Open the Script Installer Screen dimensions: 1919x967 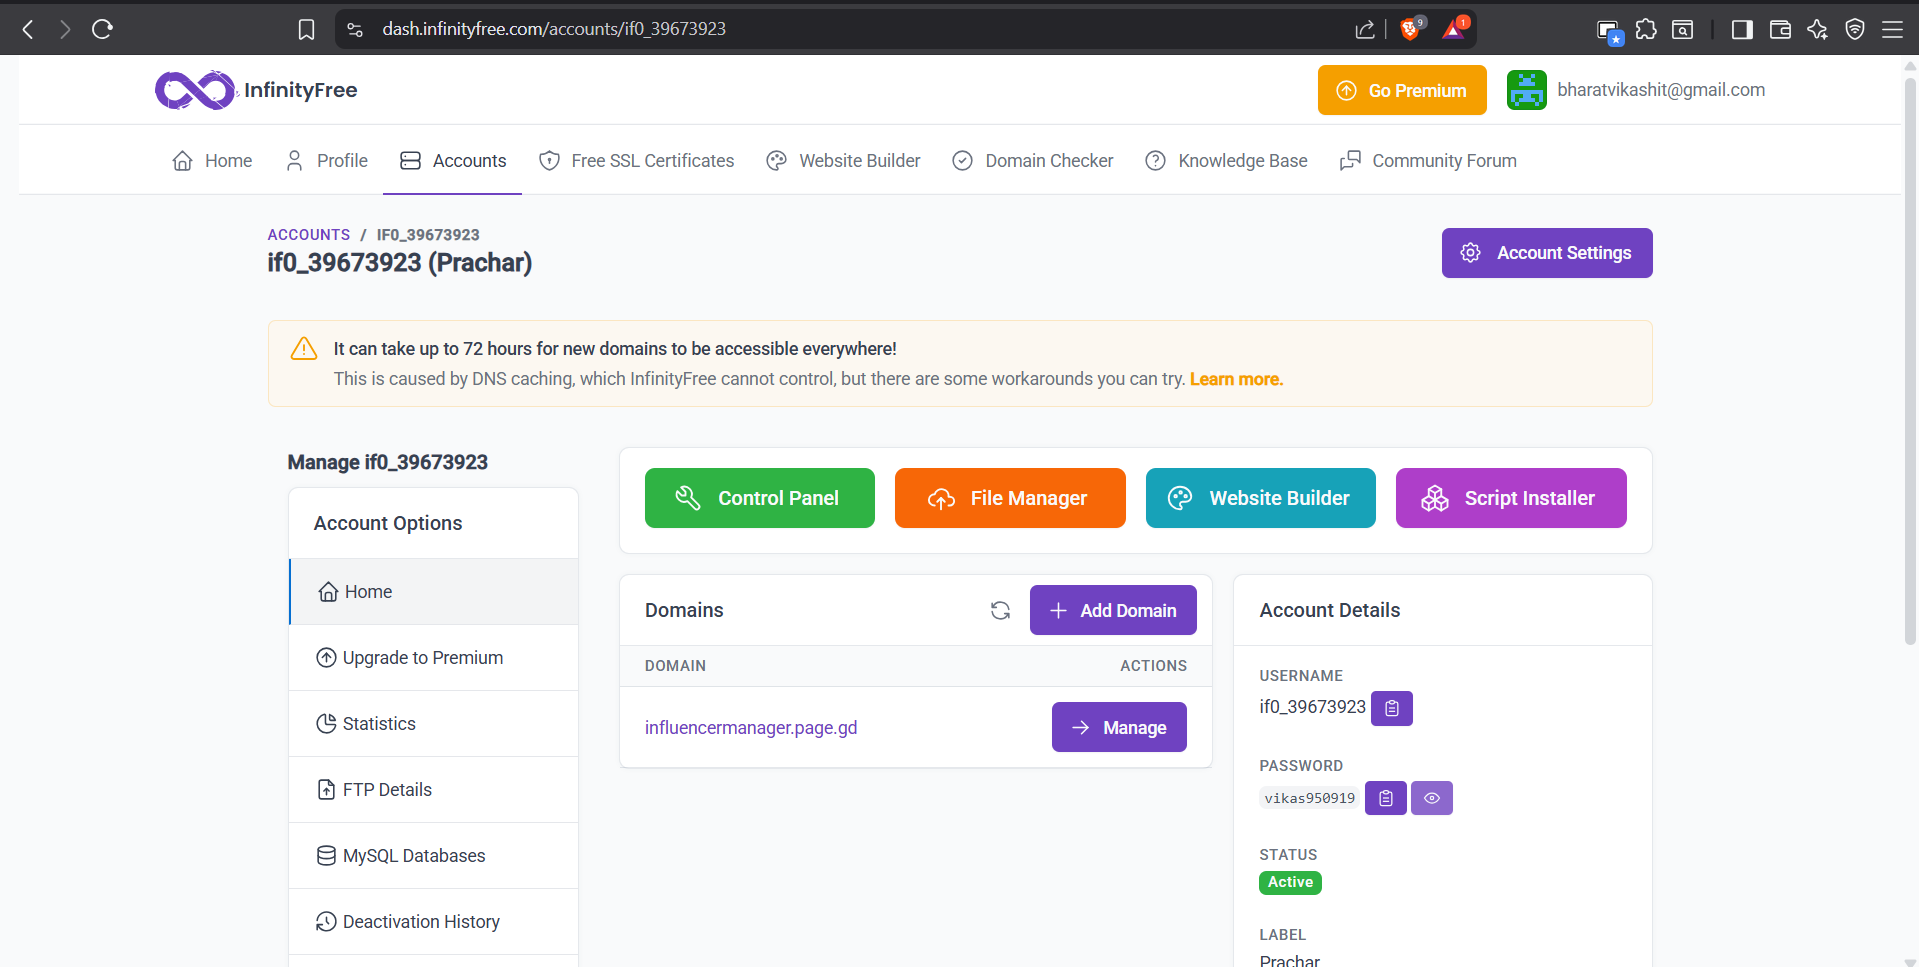click(1511, 498)
